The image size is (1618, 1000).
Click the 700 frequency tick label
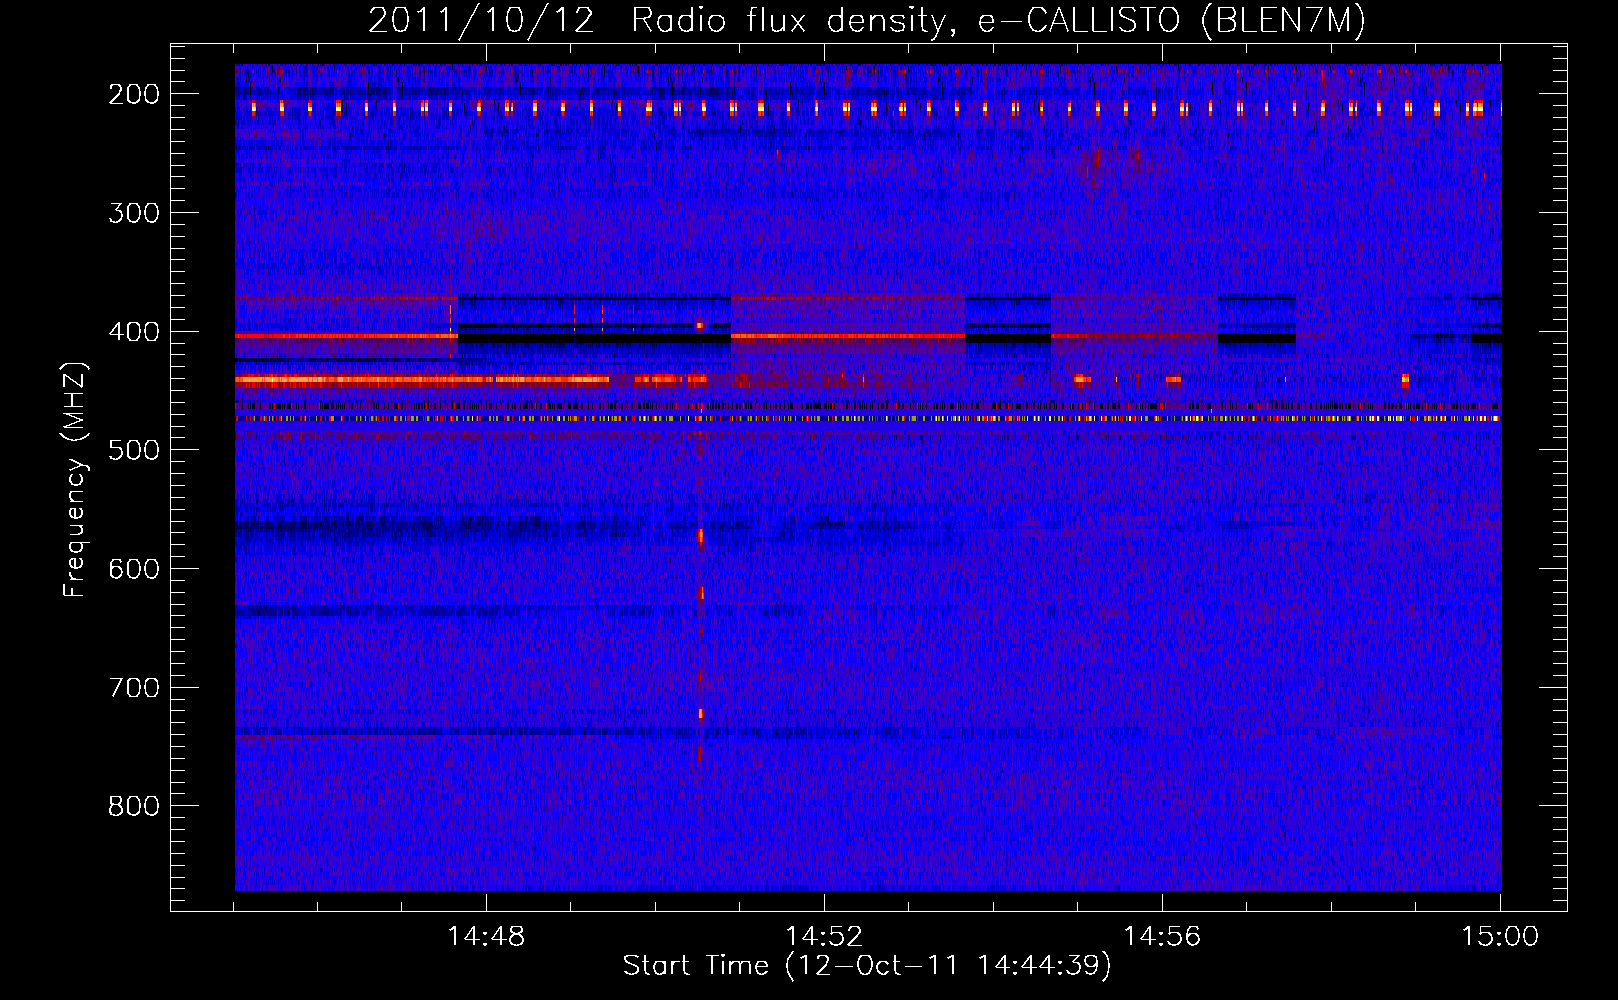(133, 688)
